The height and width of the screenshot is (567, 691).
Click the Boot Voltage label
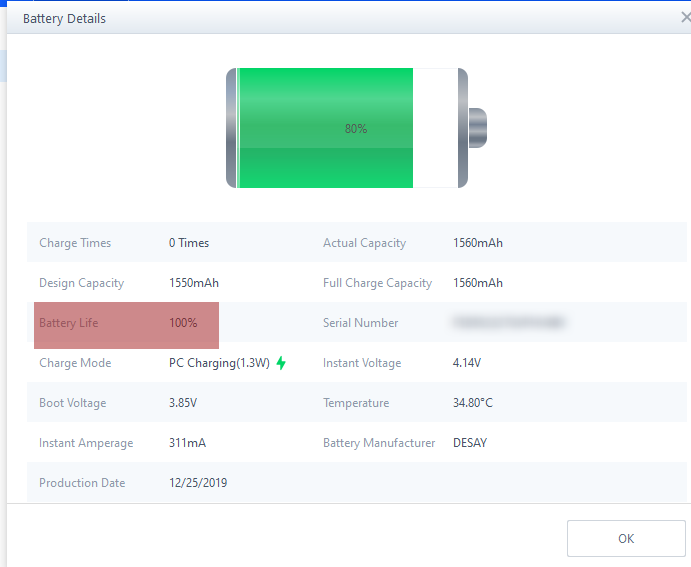(73, 403)
